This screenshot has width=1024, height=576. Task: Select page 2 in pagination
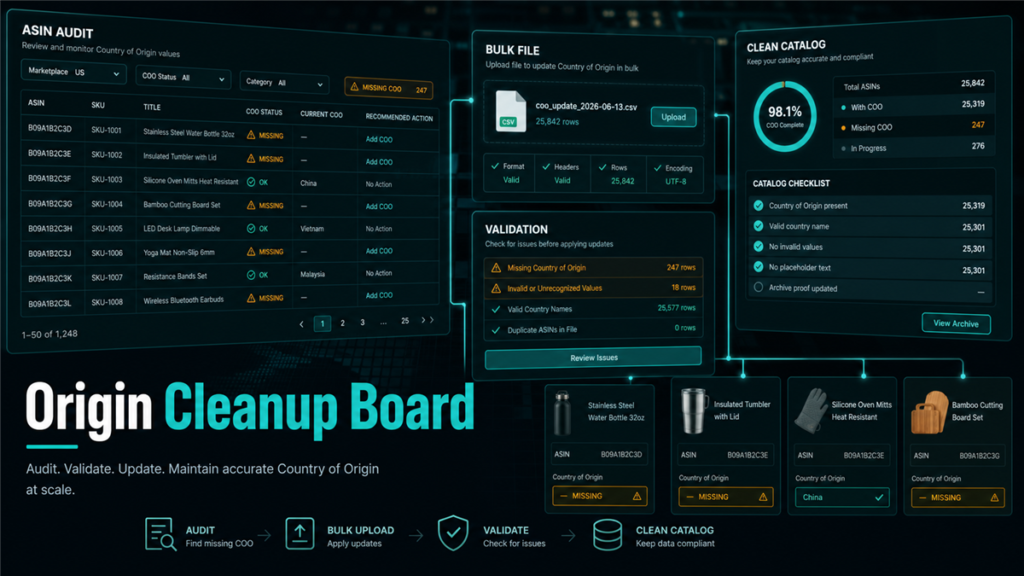pos(342,323)
